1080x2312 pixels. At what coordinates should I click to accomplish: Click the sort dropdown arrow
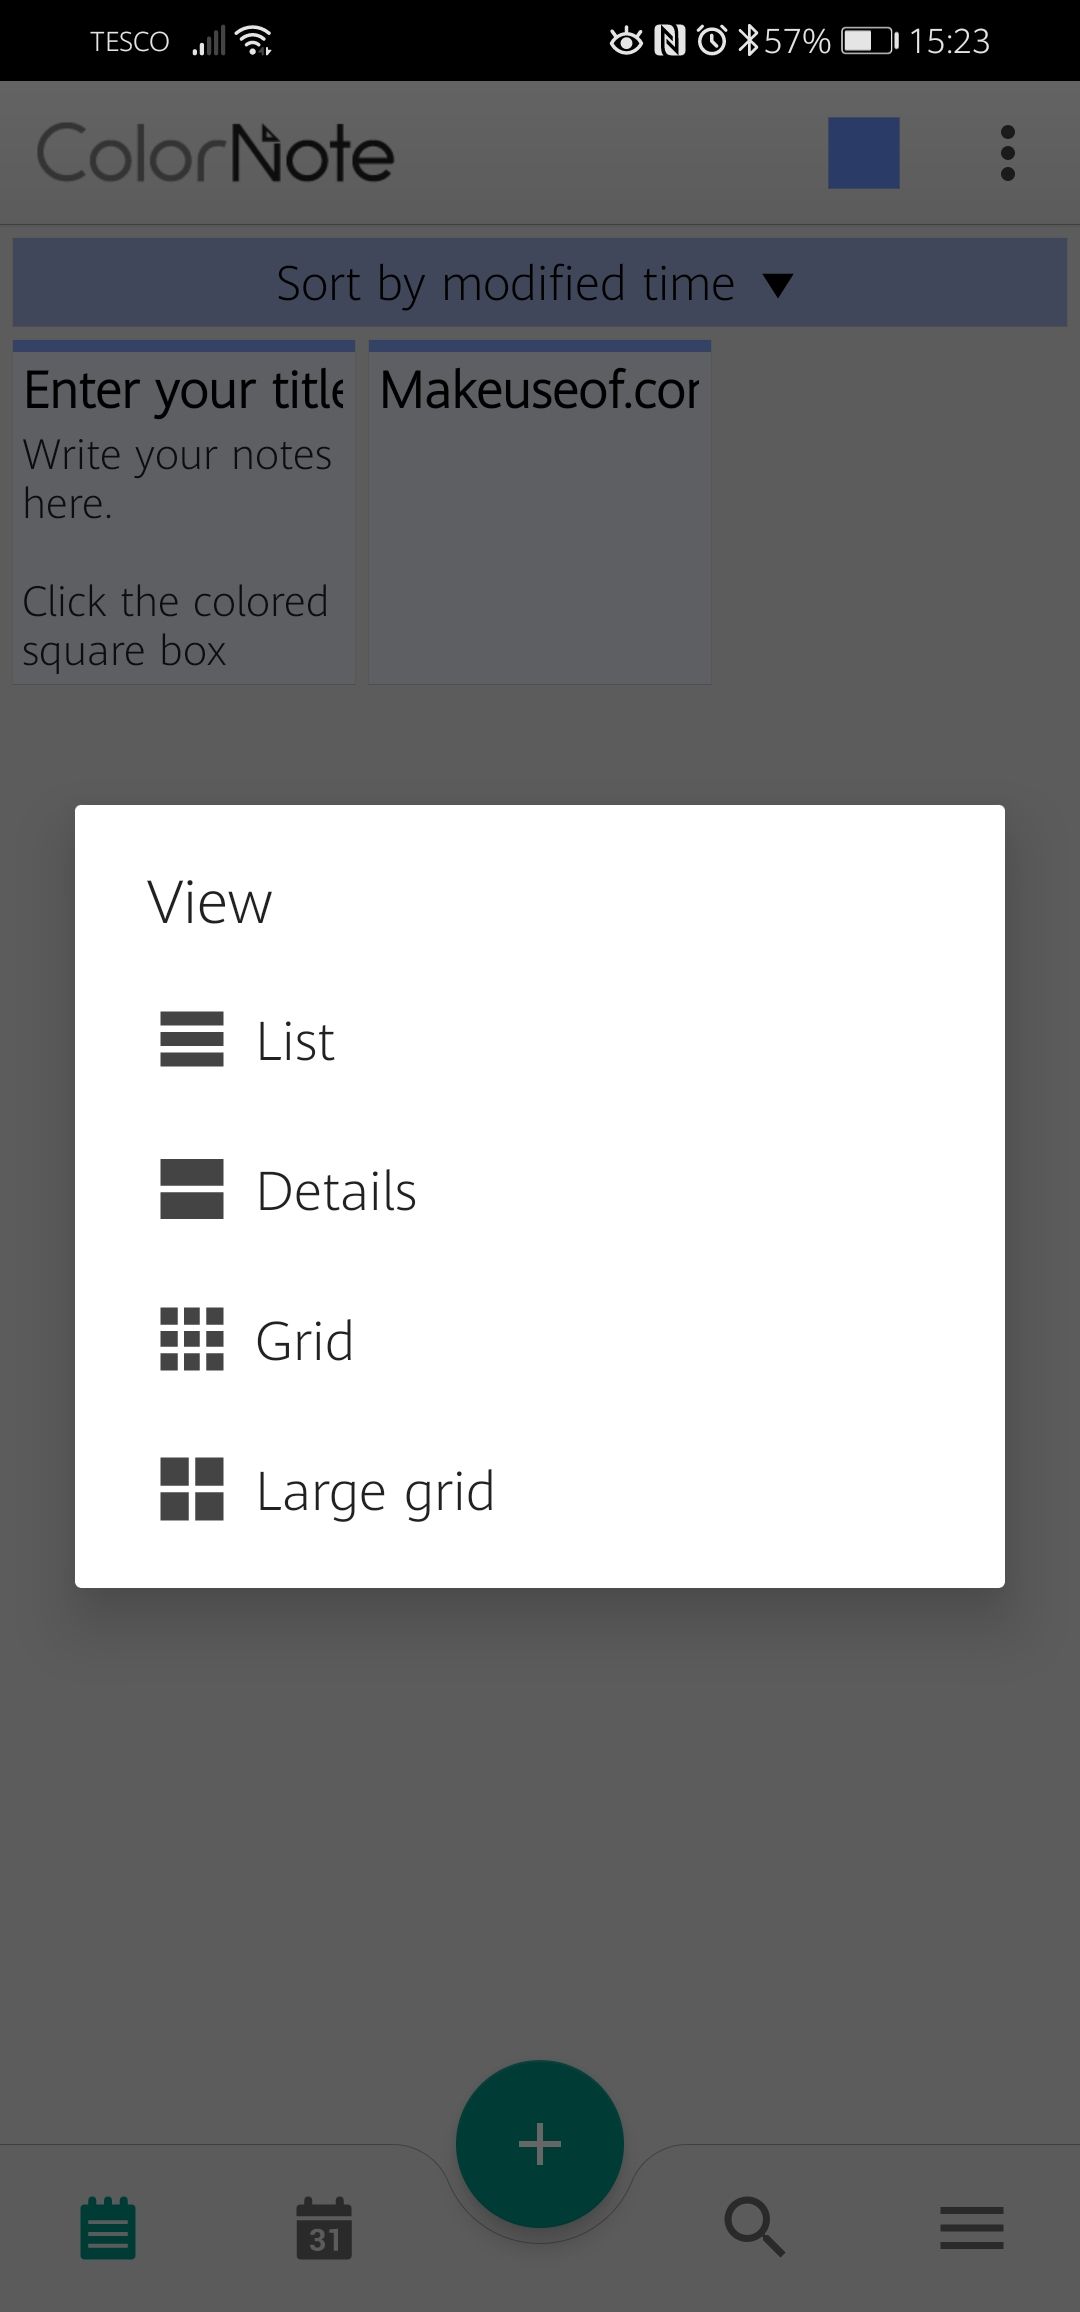tap(777, 286)
